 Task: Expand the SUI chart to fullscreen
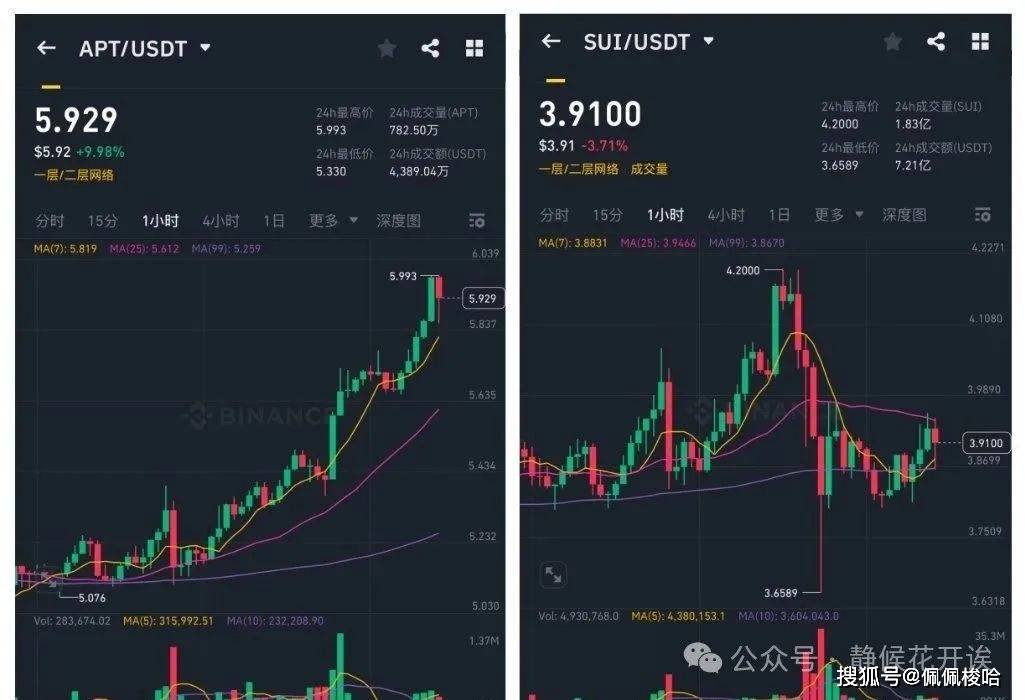point(553,574)
